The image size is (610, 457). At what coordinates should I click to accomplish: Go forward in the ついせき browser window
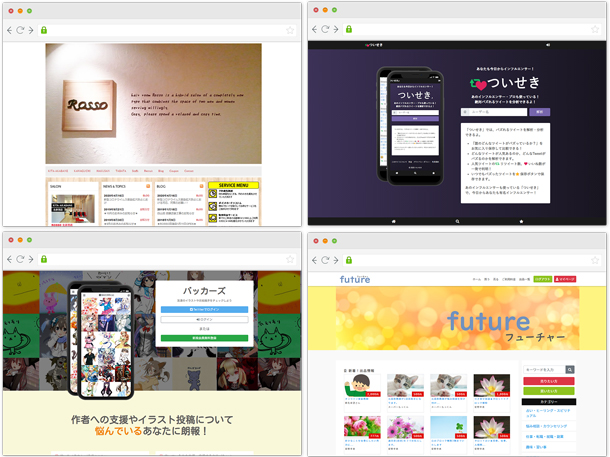pos(336,29)
